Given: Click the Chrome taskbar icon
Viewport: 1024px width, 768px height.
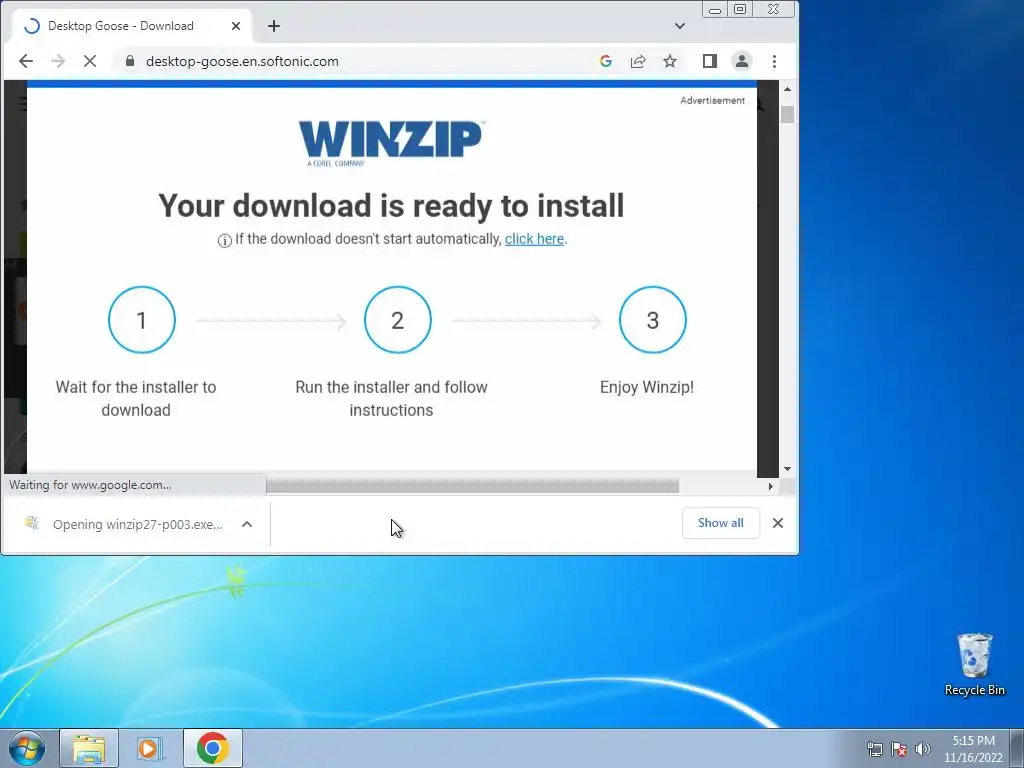Looking at the screenshot, I should tap(212, 748).
